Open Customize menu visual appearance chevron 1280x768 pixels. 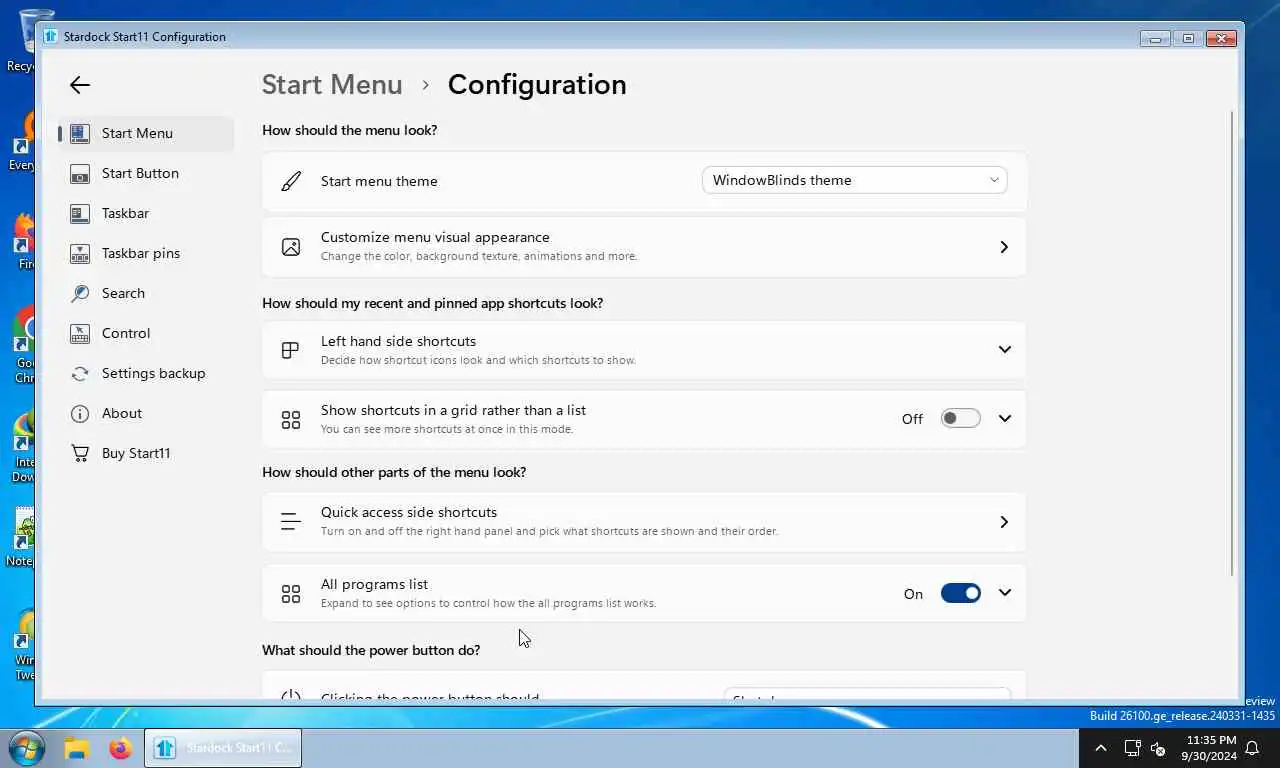tap(1004, 247)
